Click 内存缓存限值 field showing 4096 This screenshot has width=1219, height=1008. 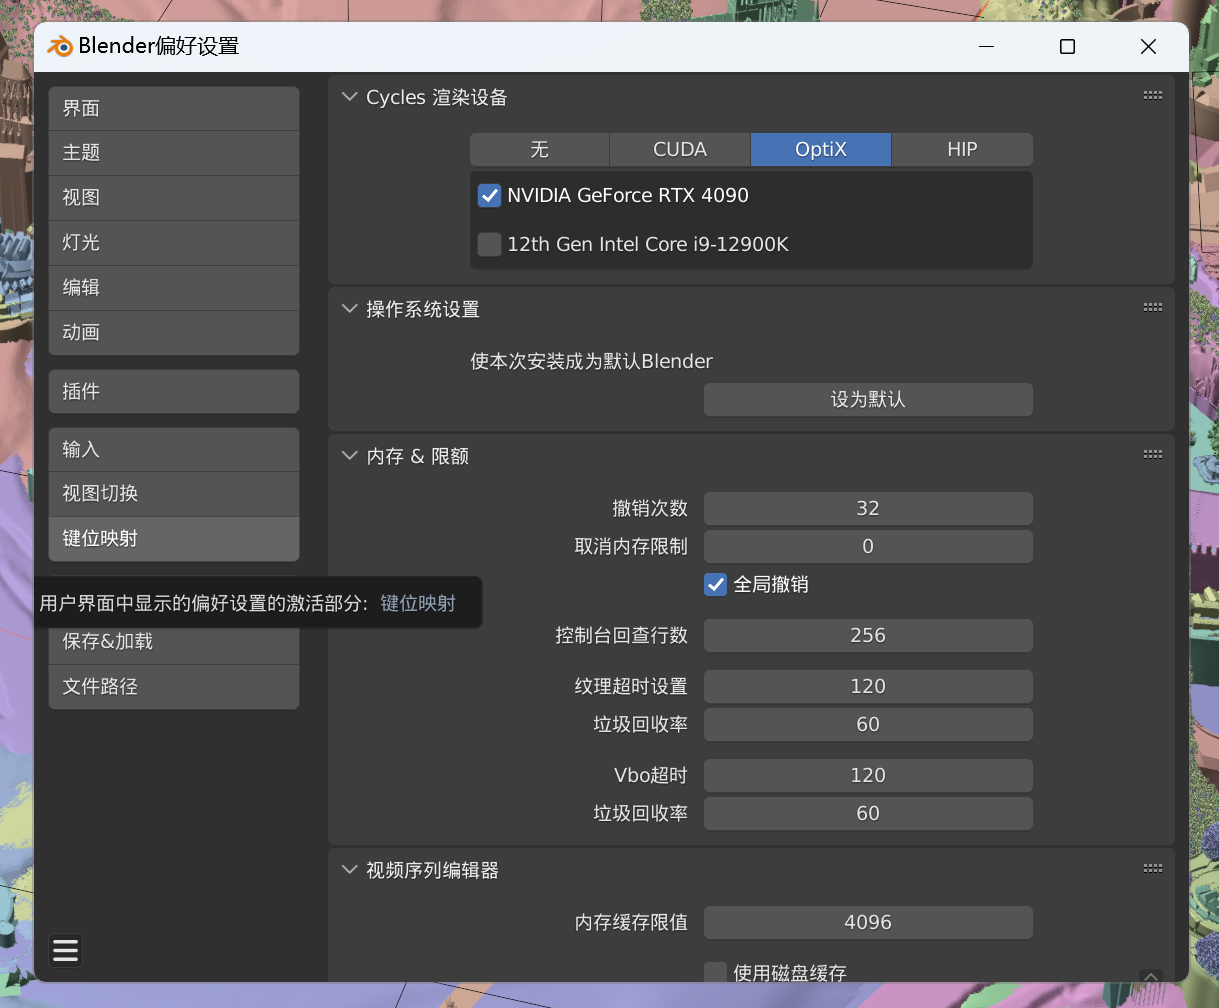tap(868, 922)
